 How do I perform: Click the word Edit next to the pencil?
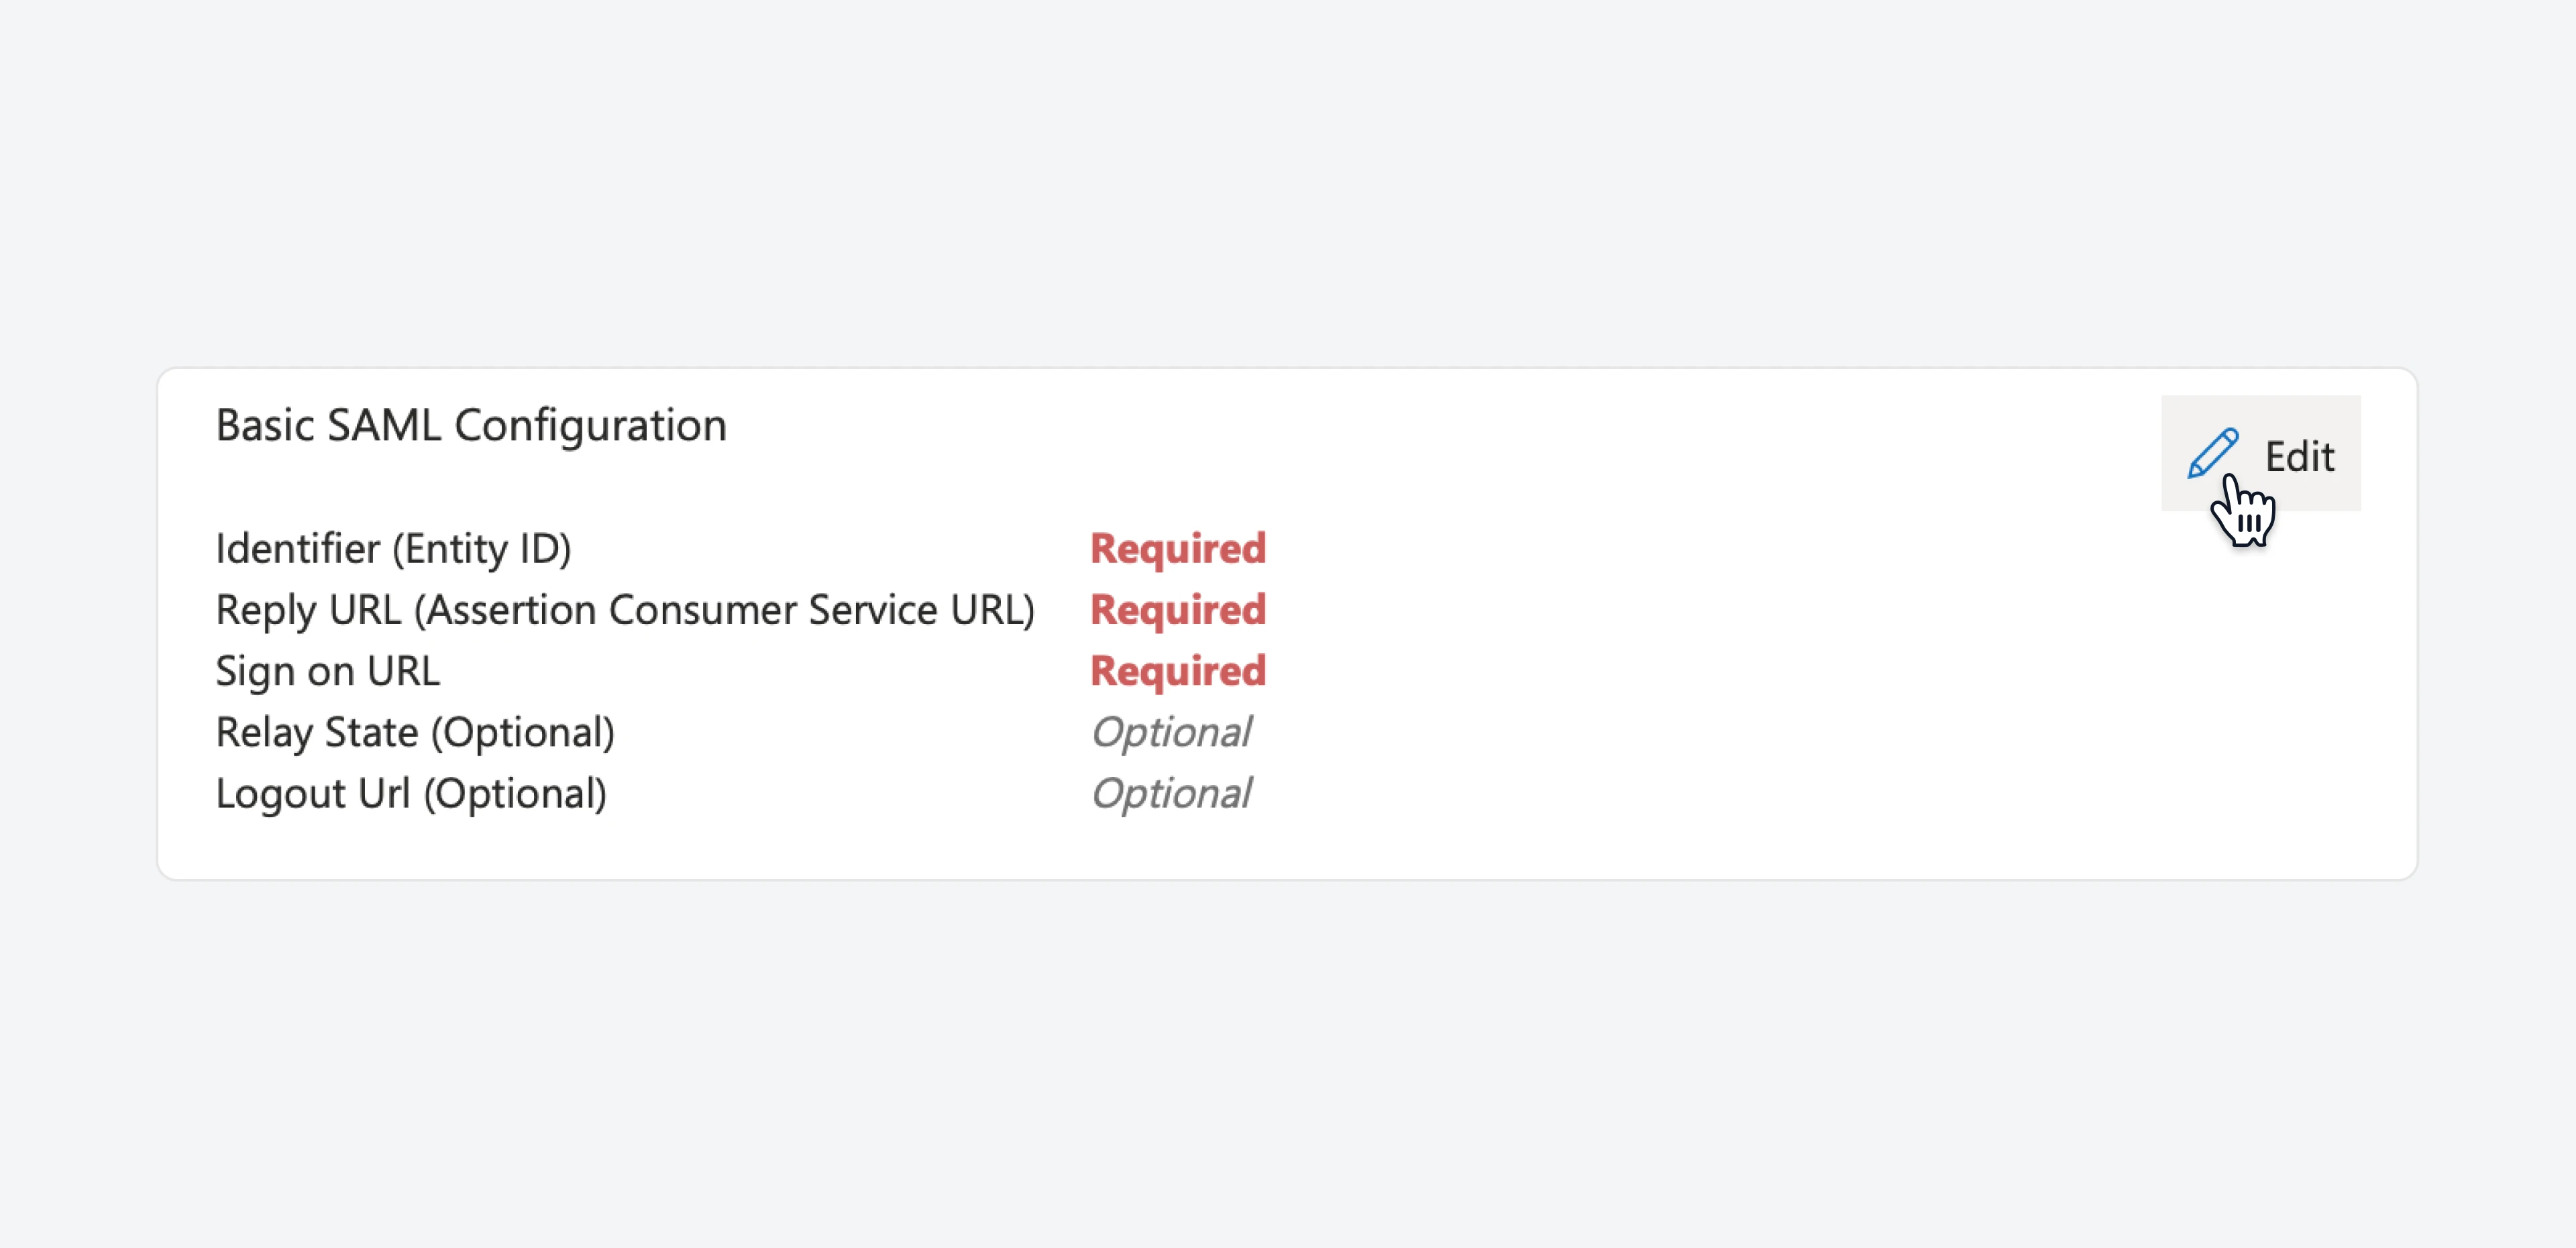click(2299, 457)
